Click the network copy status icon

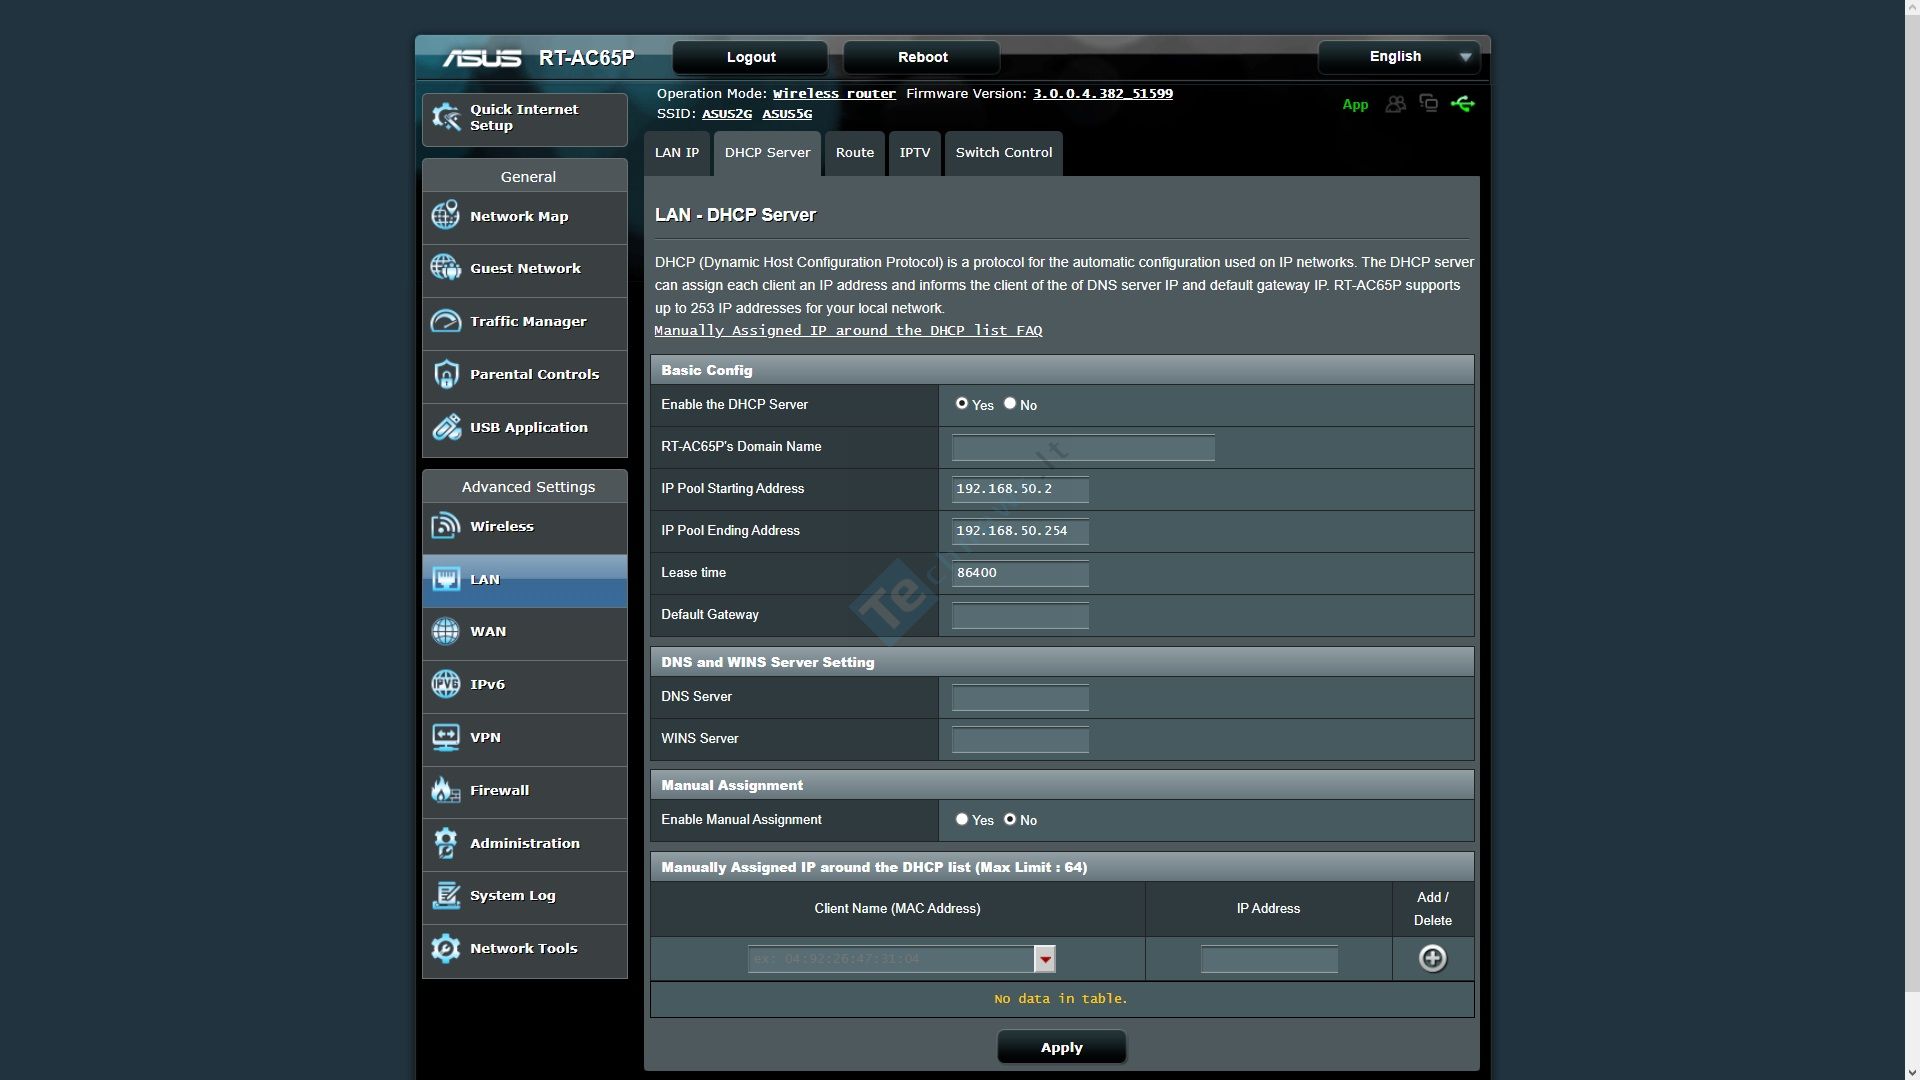[1429, 103]
